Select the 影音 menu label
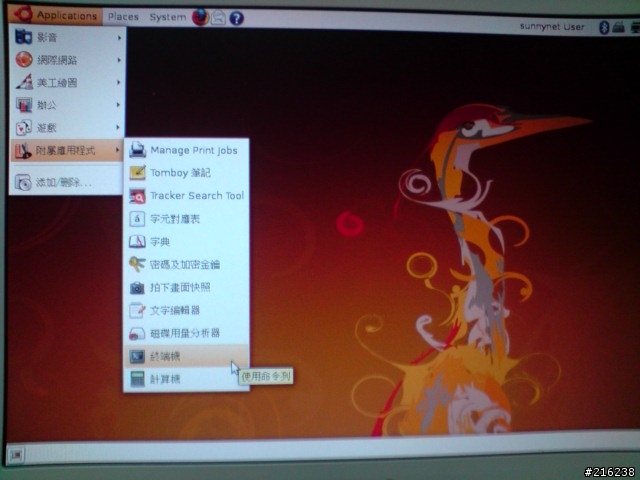The height and width of the screenshot is (480, 640). [x=47, y=38]
